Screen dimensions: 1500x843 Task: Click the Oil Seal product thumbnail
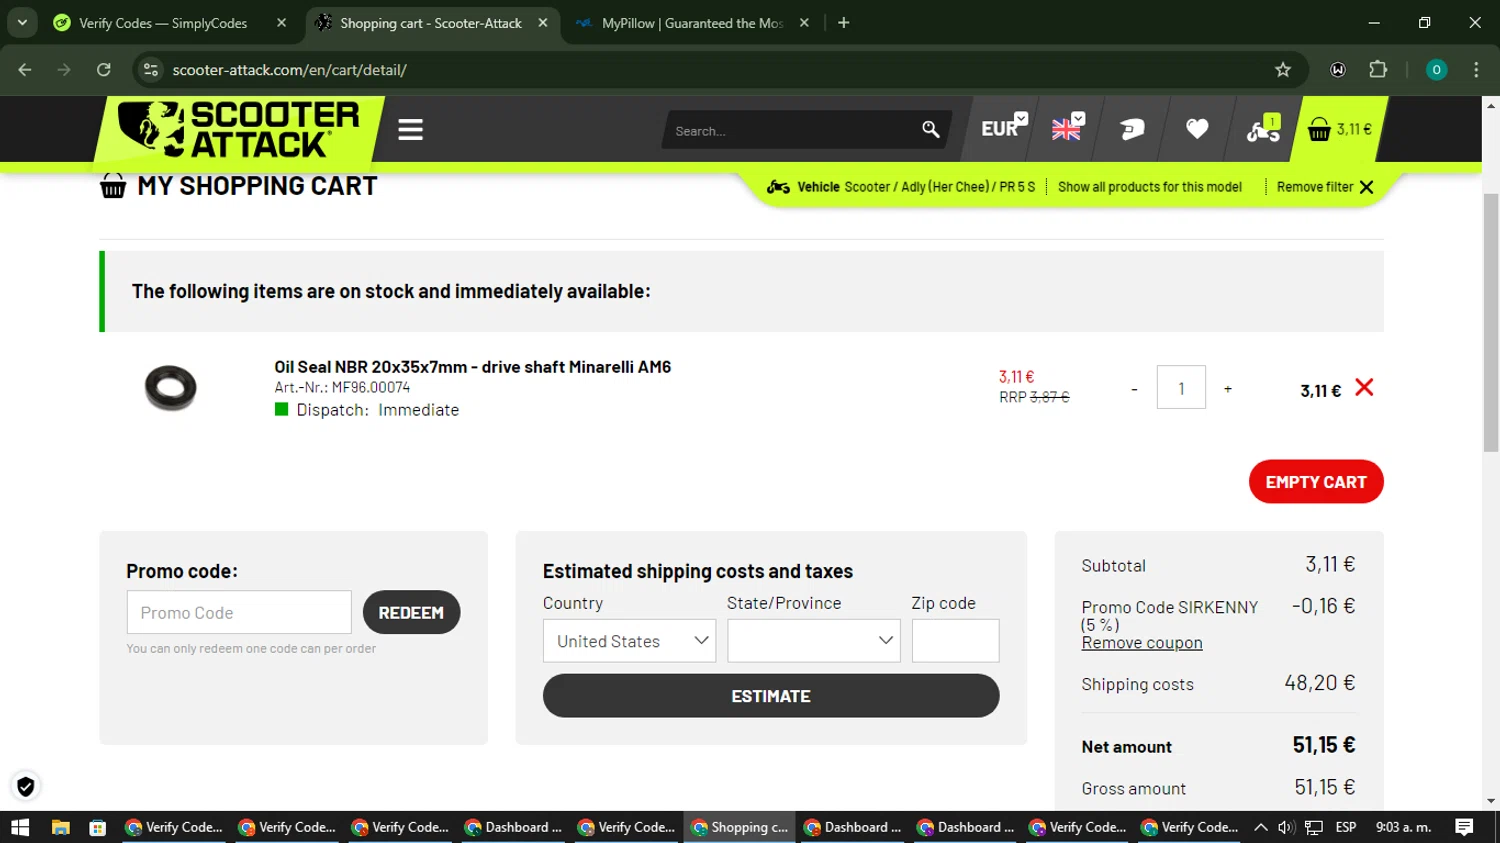[x=171, y=388]
